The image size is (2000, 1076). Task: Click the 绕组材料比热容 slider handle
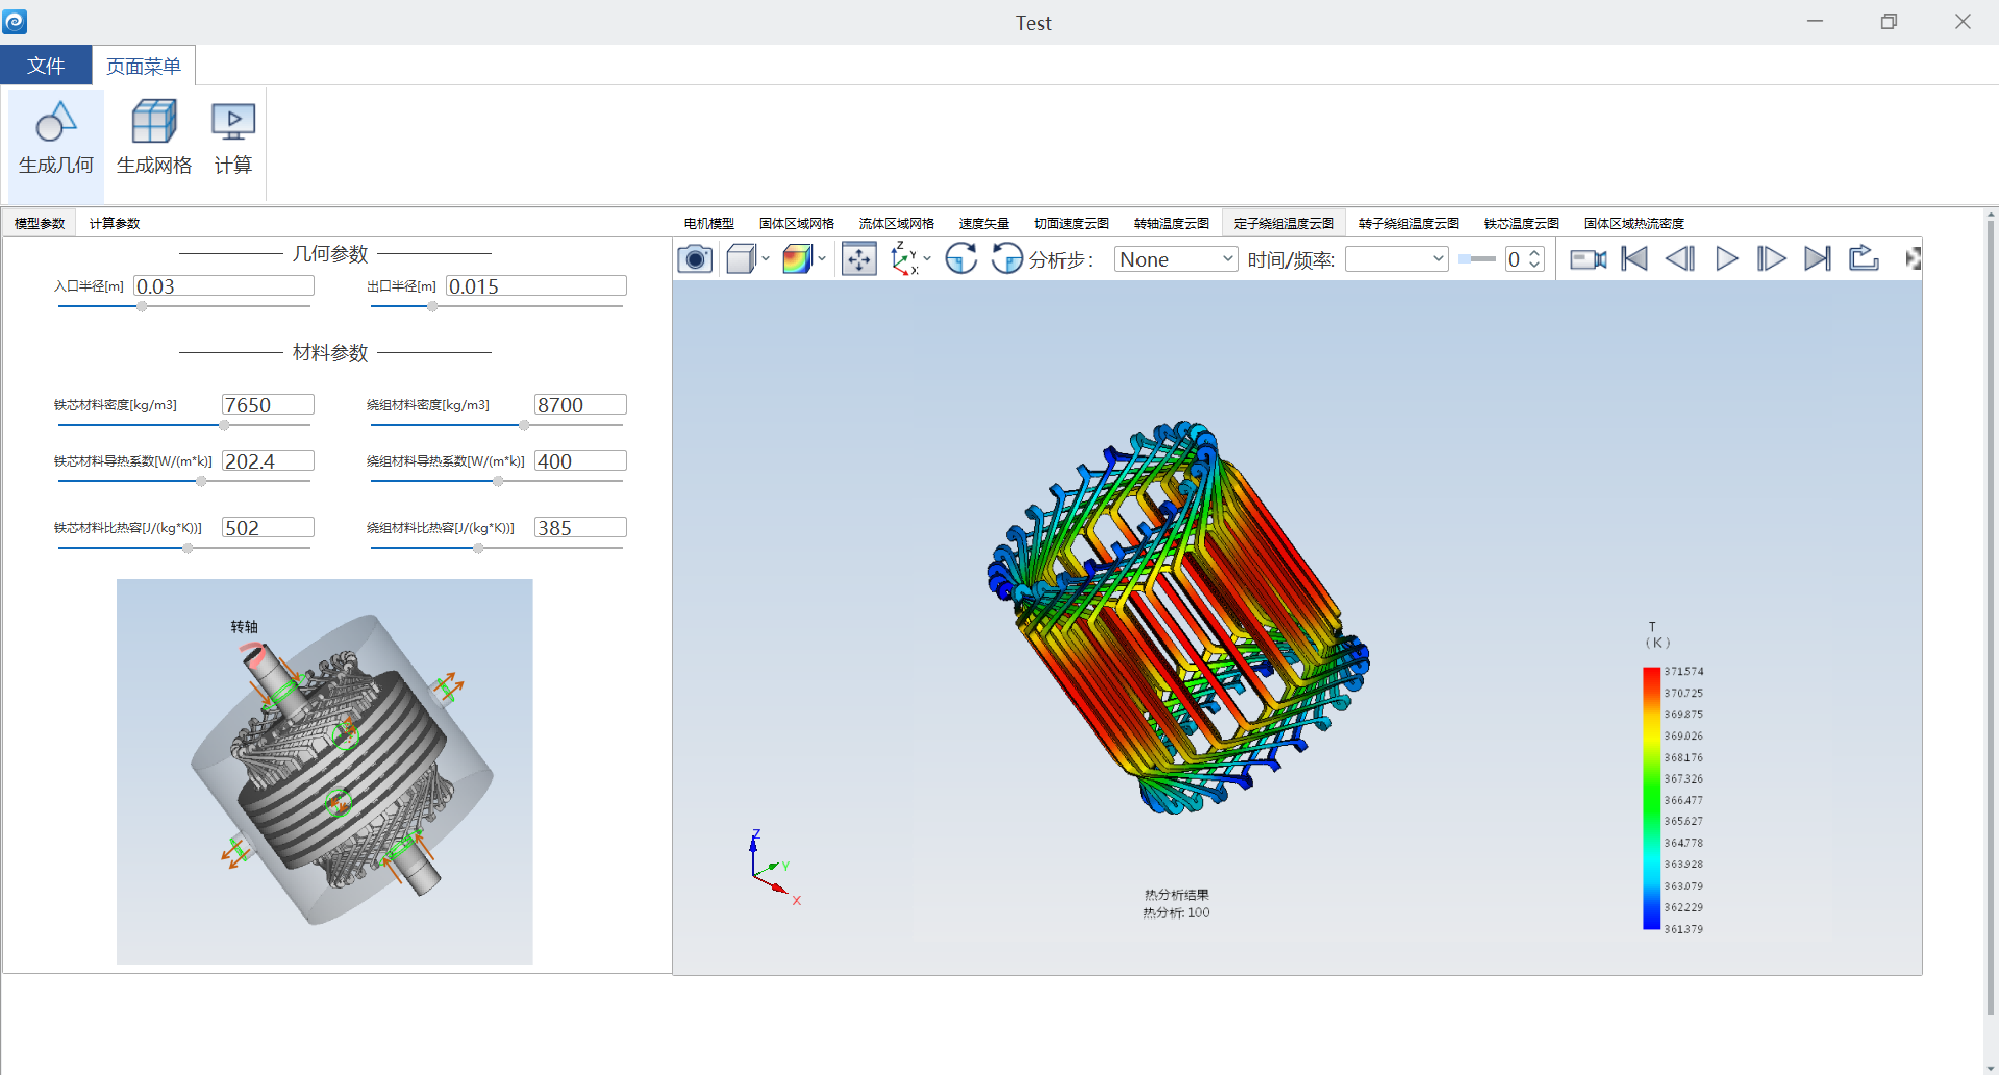click(x=478, y=548)
